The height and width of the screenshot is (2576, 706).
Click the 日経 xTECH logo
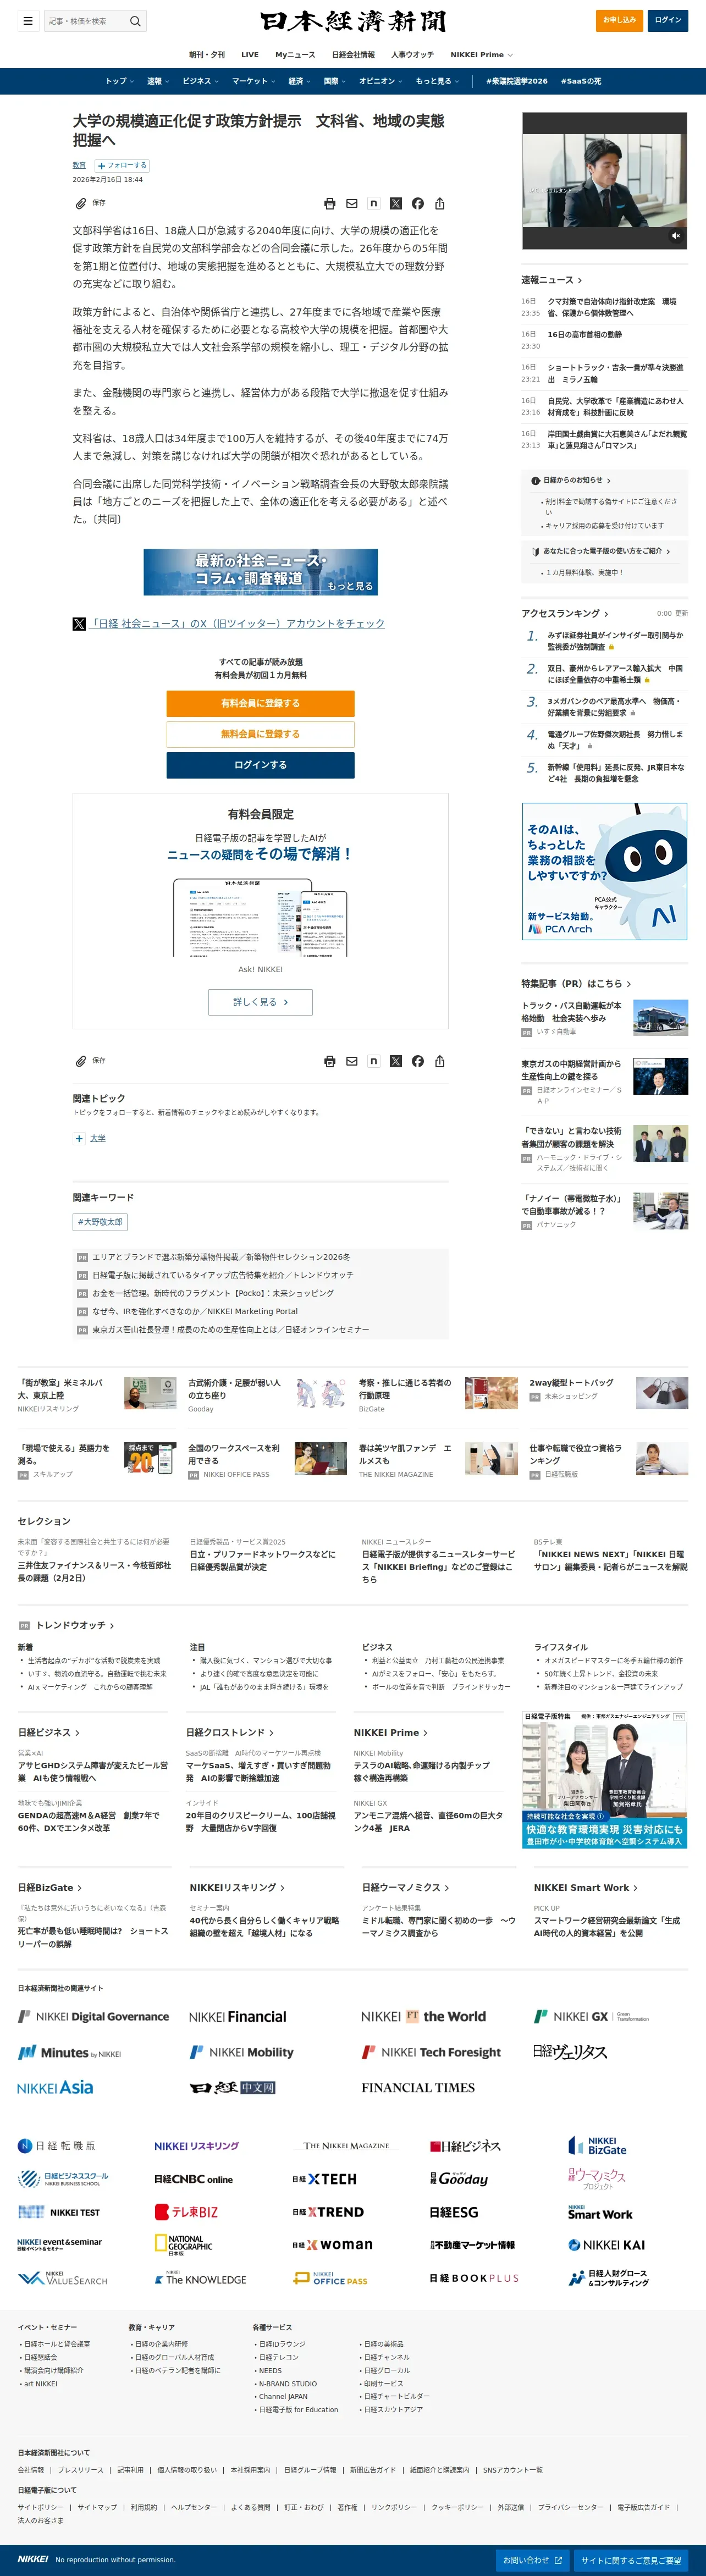pos(324,2179)
